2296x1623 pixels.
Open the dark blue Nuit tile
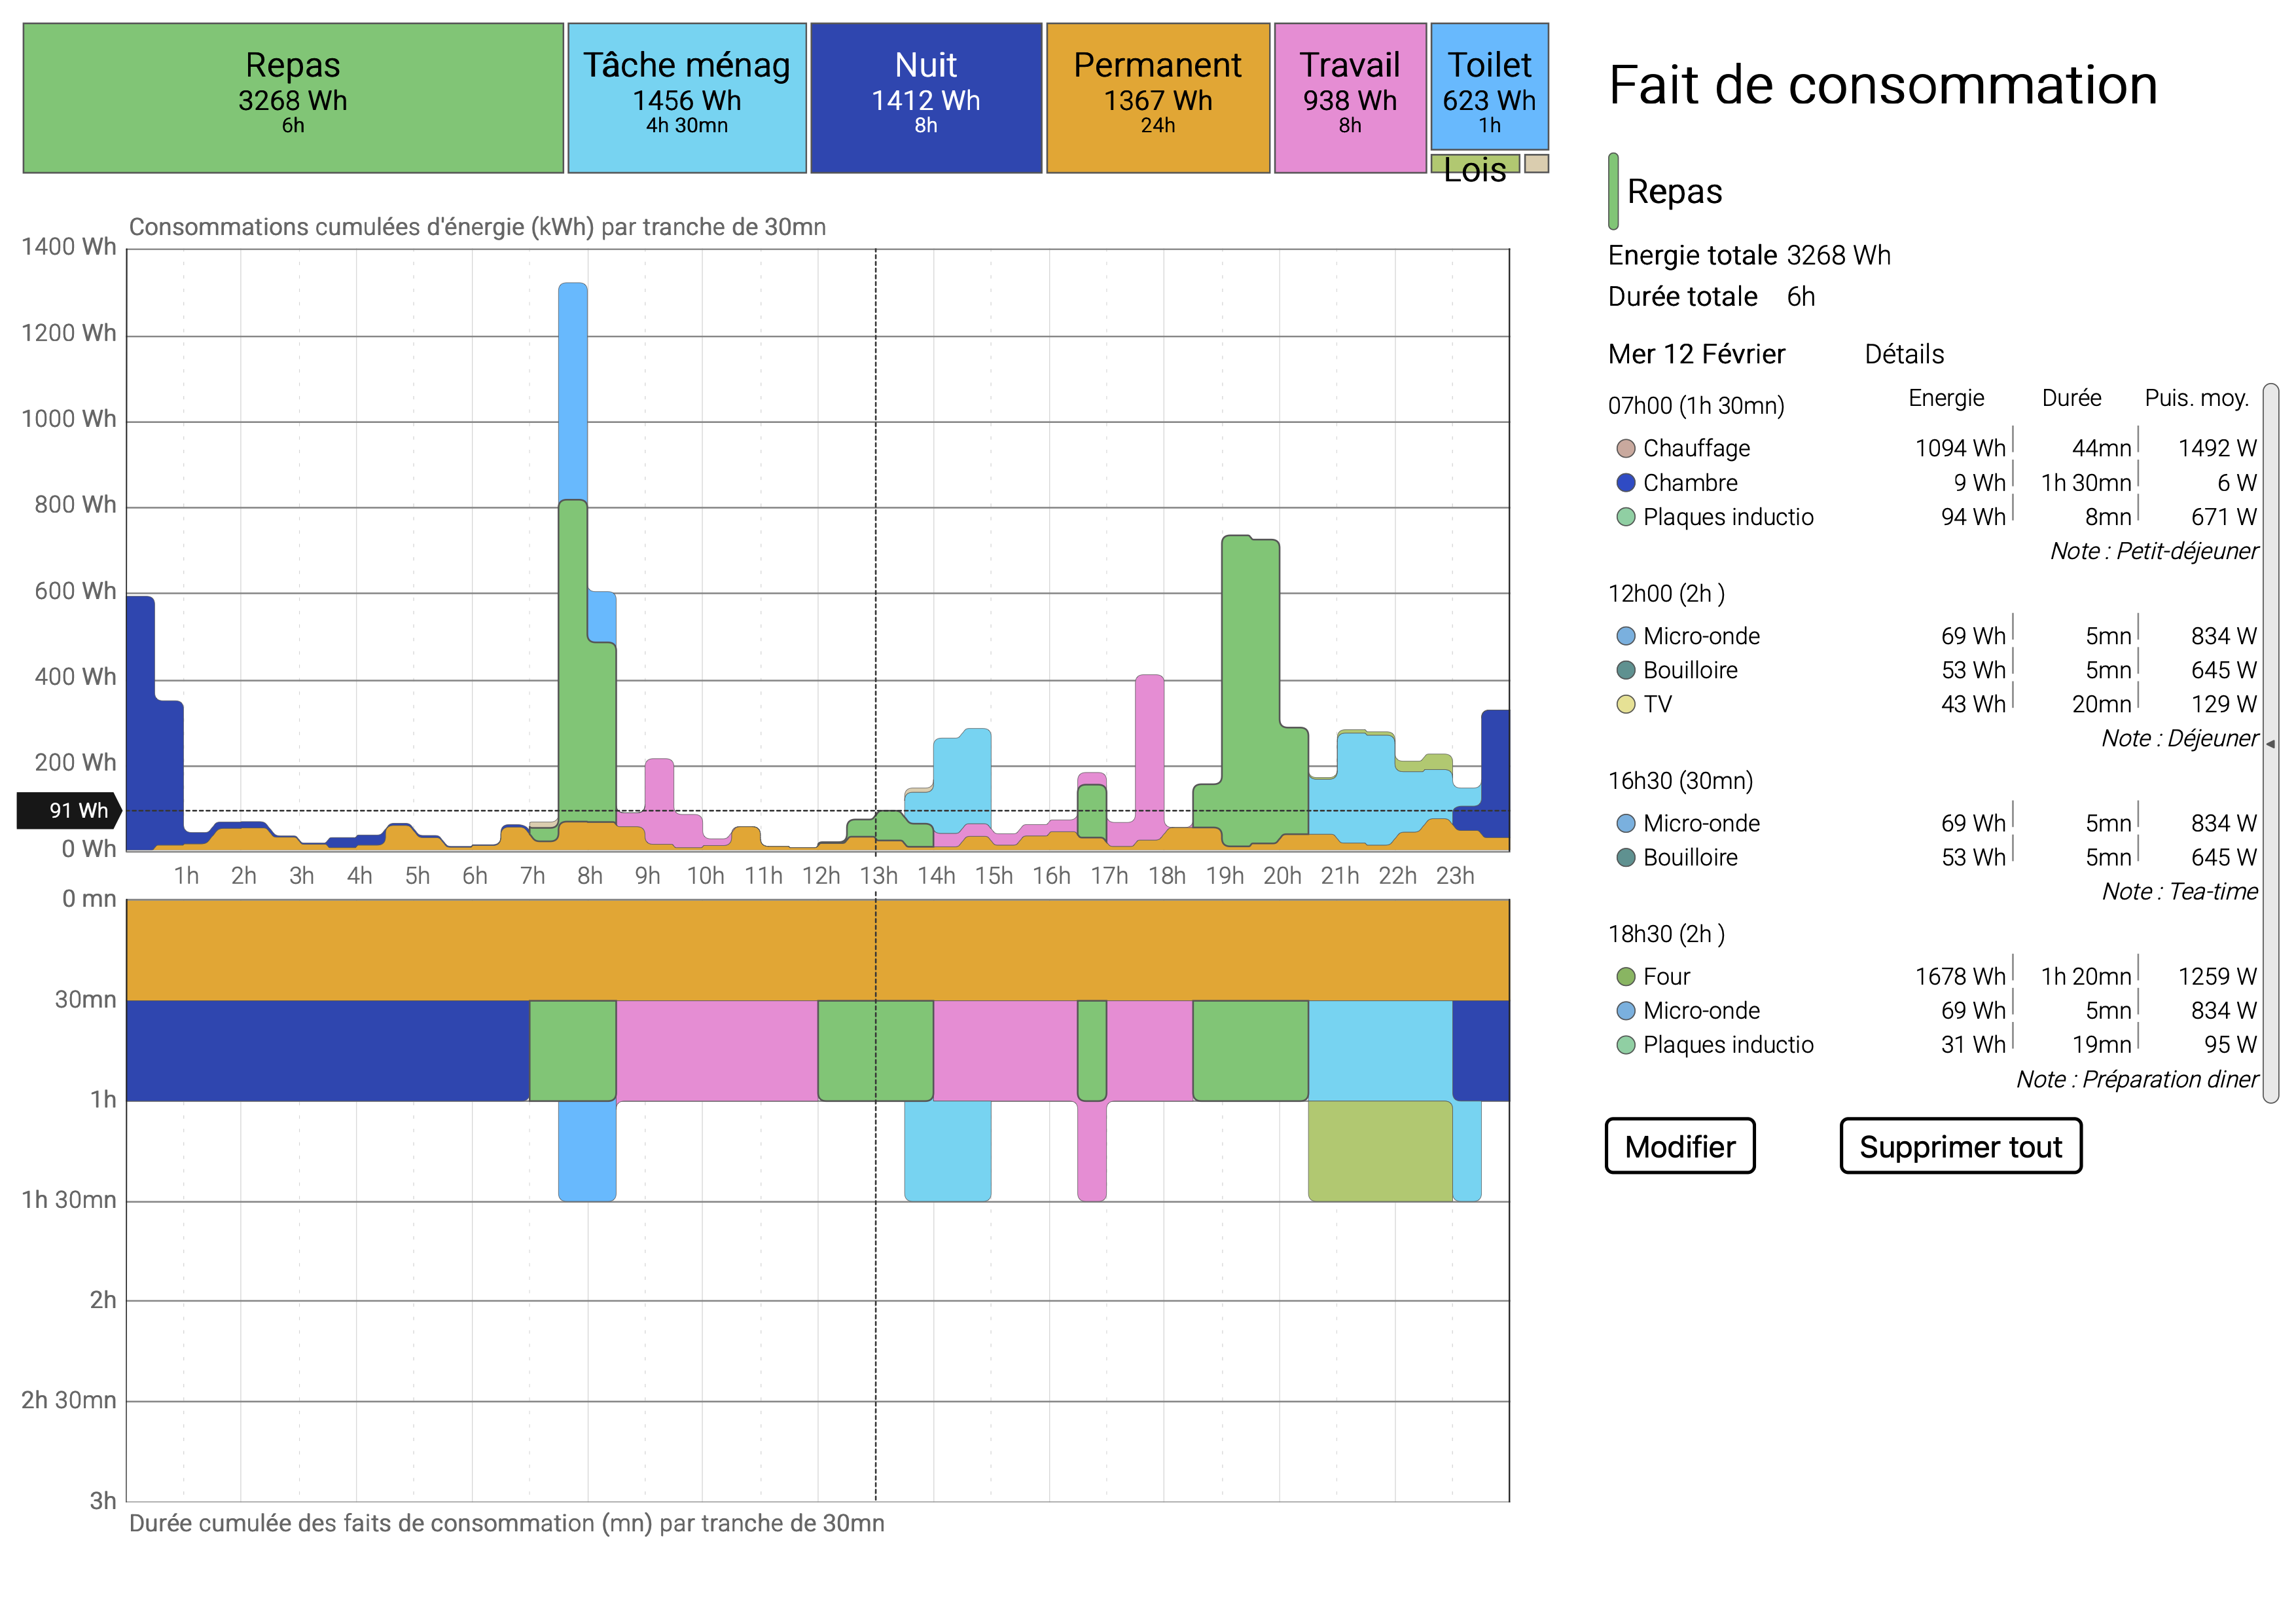pyautogui.click(x=925, y=98)
